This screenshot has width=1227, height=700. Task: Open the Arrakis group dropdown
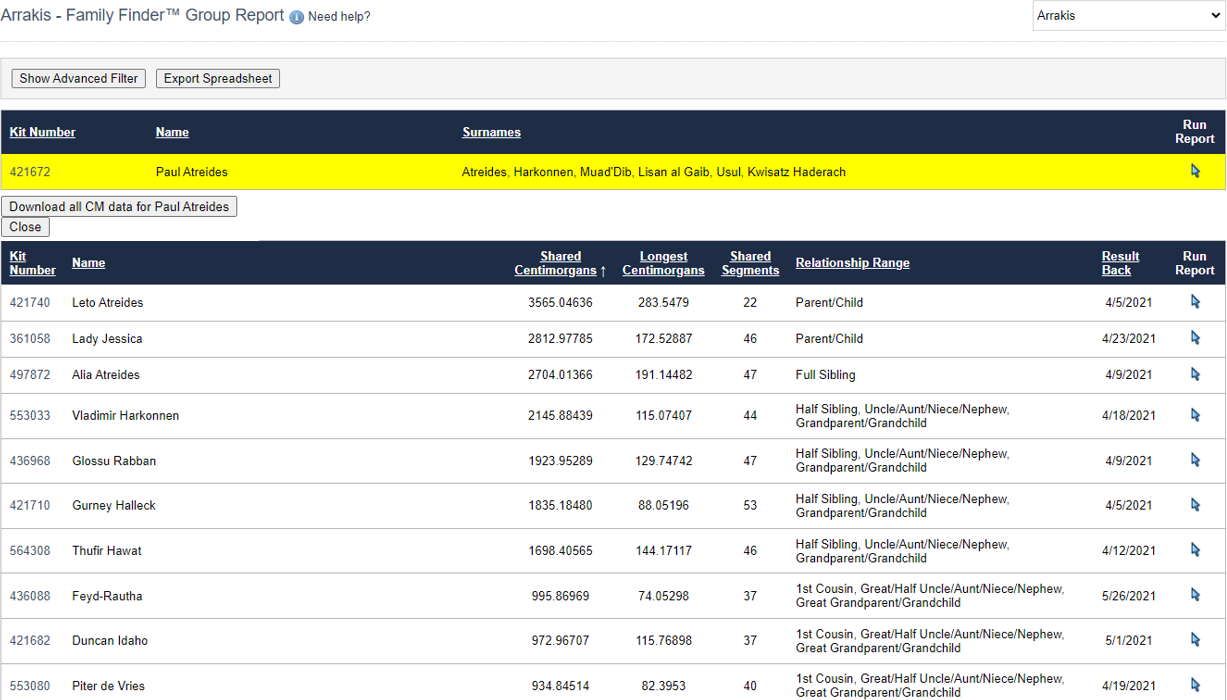click(1127, 16)
